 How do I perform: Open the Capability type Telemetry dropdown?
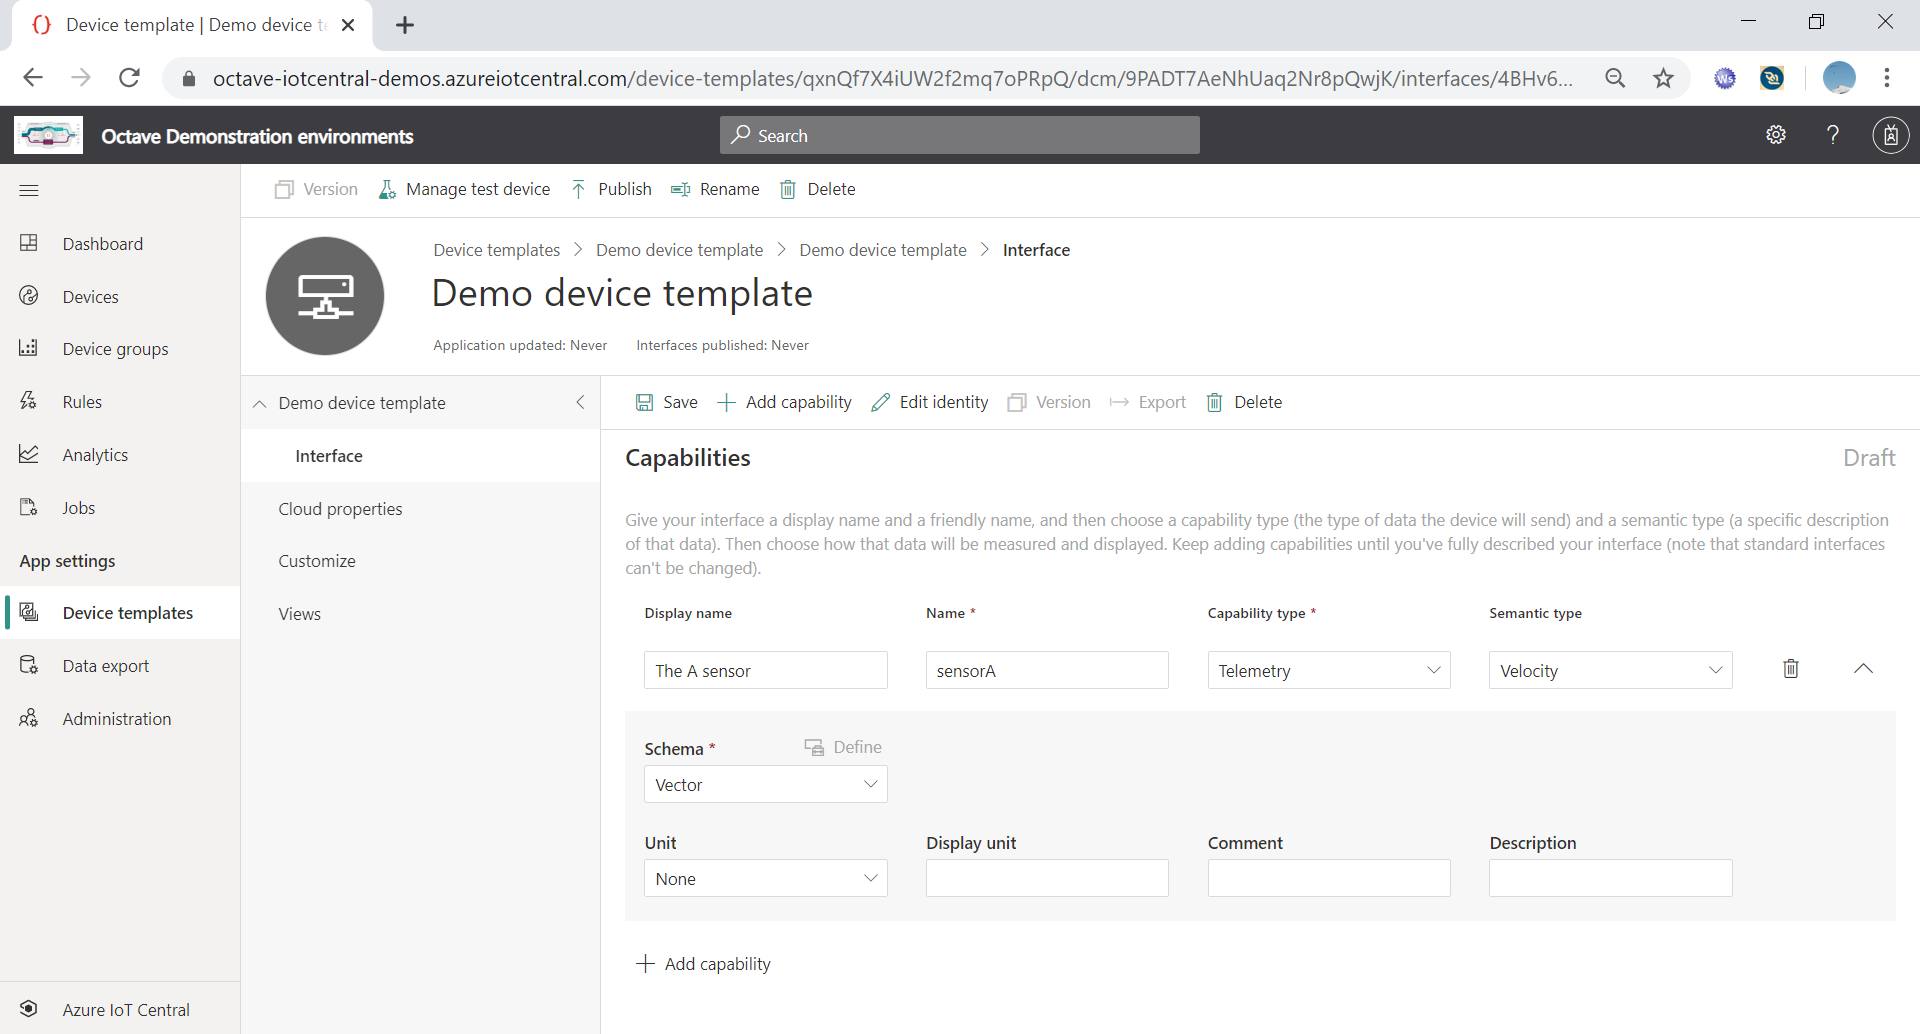click(x=1329, y=670)
